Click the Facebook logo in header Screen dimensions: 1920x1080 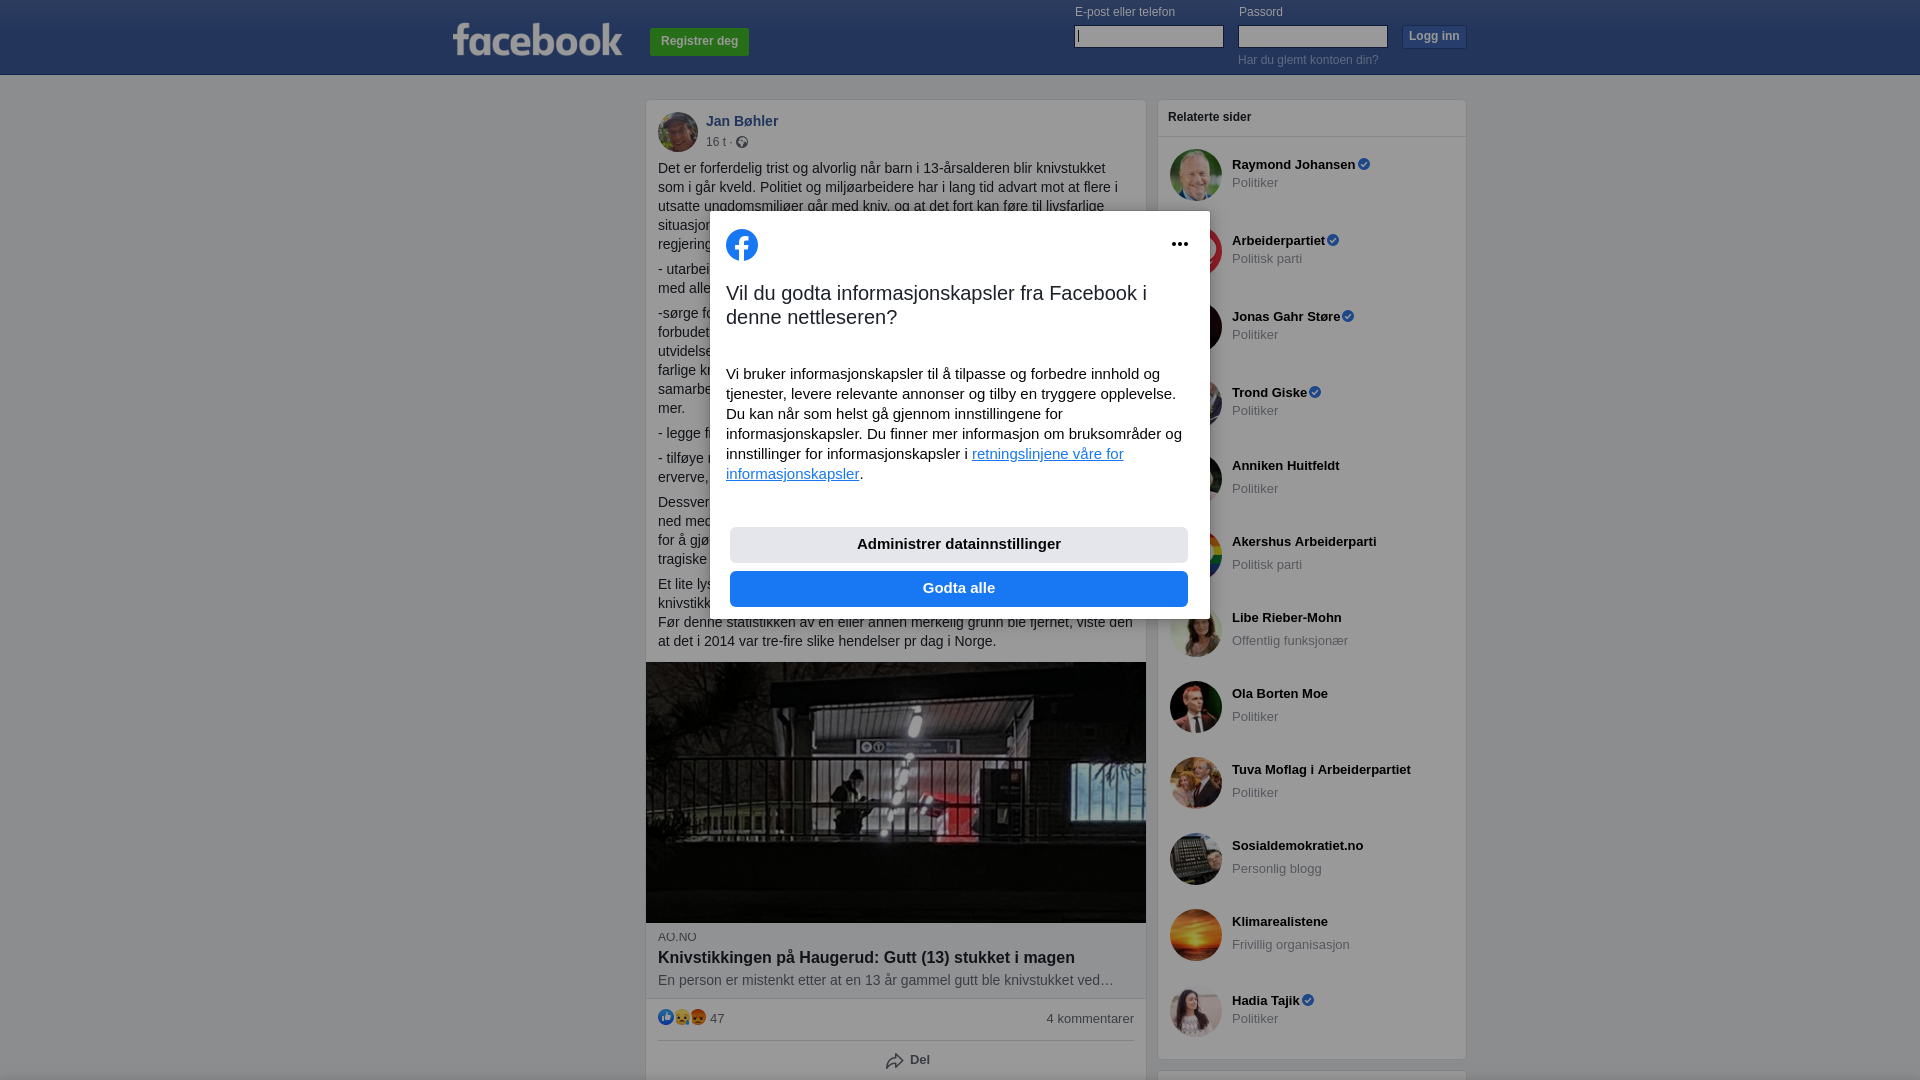(x=537, y=40)
